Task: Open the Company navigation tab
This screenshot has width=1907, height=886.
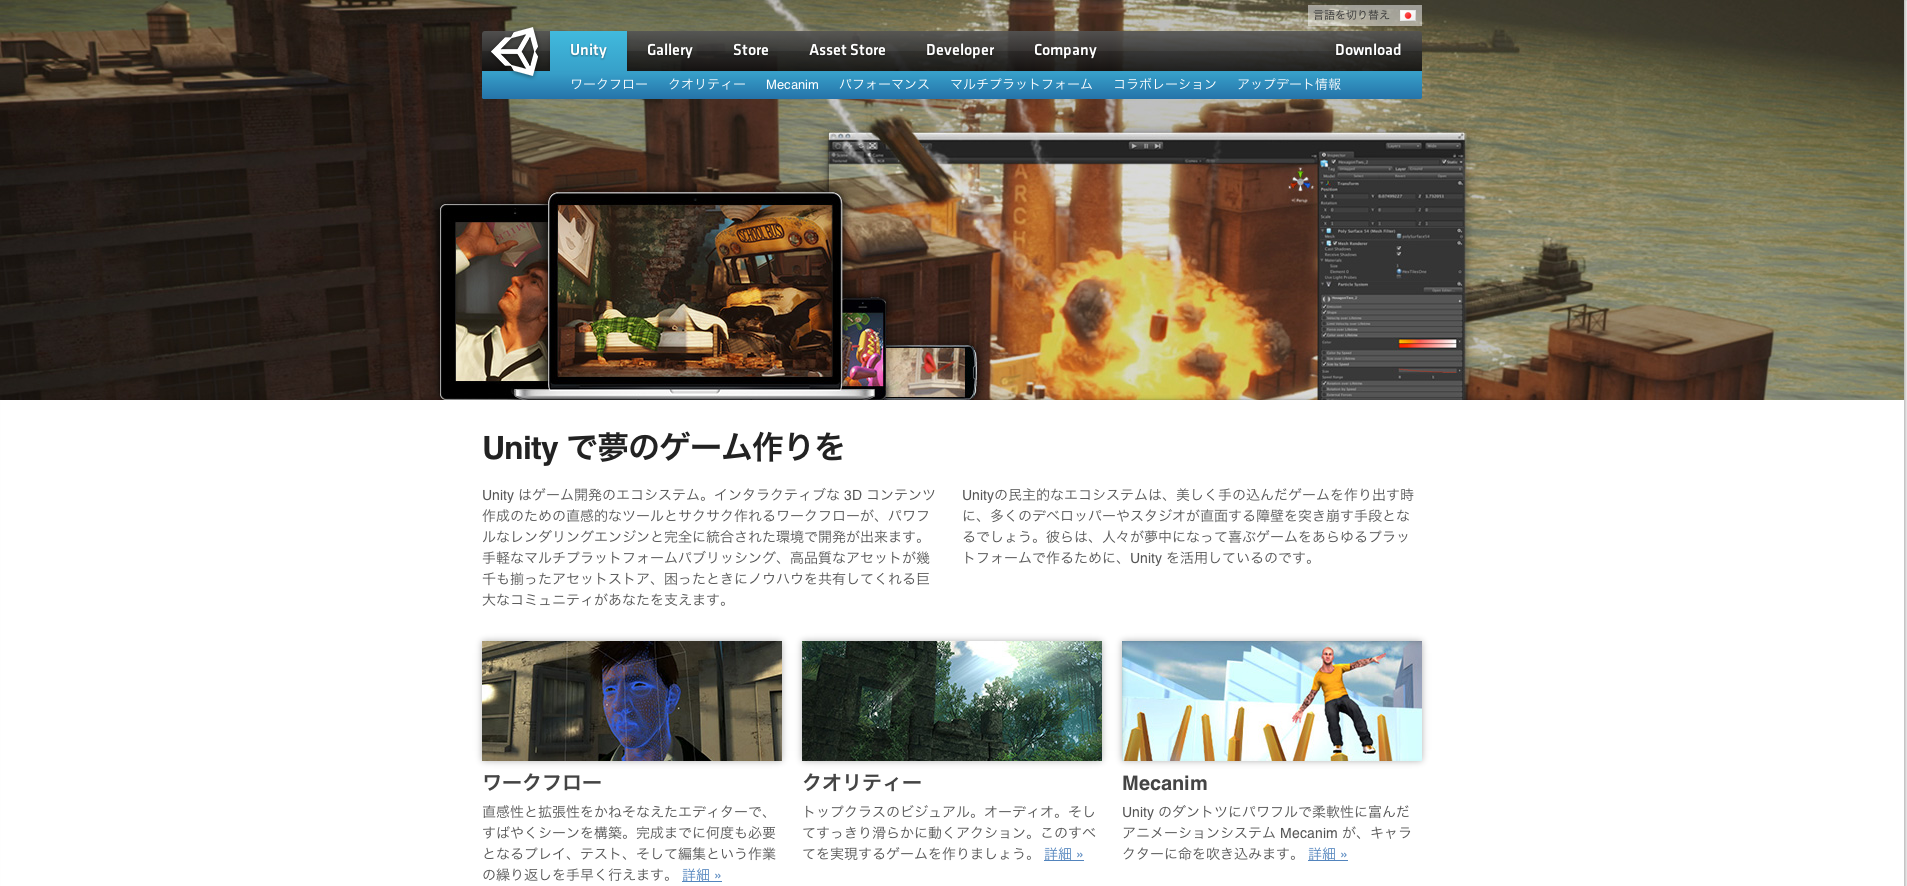Action: (1065, 50)
